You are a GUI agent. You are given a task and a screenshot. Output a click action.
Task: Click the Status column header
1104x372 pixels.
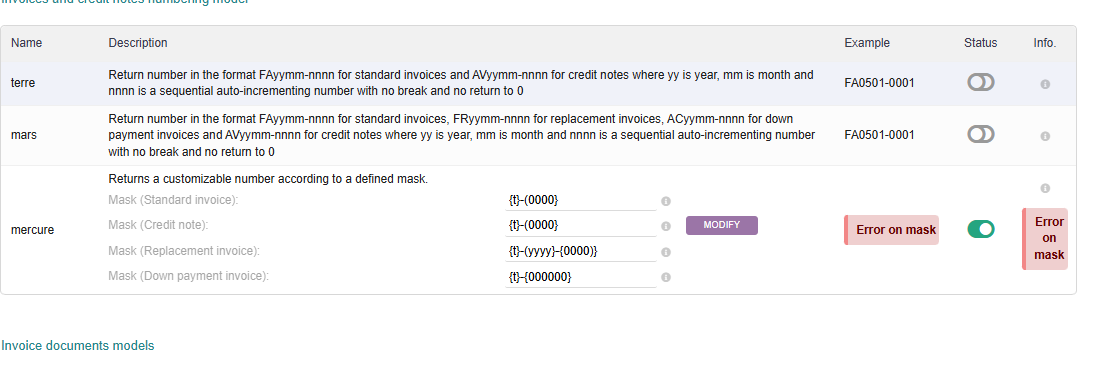click(980, 43)
